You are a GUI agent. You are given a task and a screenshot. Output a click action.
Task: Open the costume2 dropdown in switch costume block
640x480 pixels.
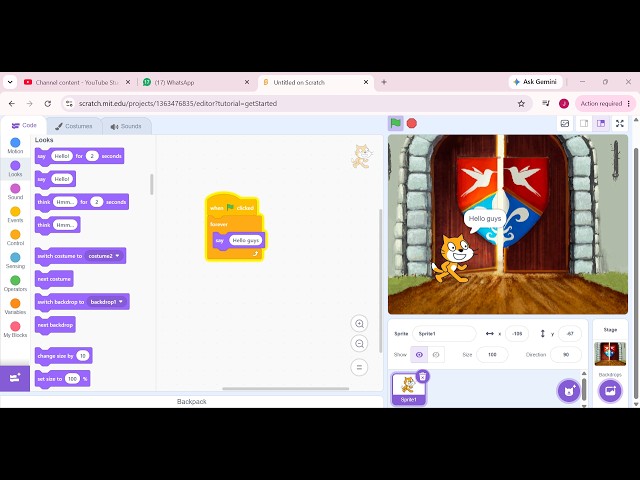click(x=104, y=256)
